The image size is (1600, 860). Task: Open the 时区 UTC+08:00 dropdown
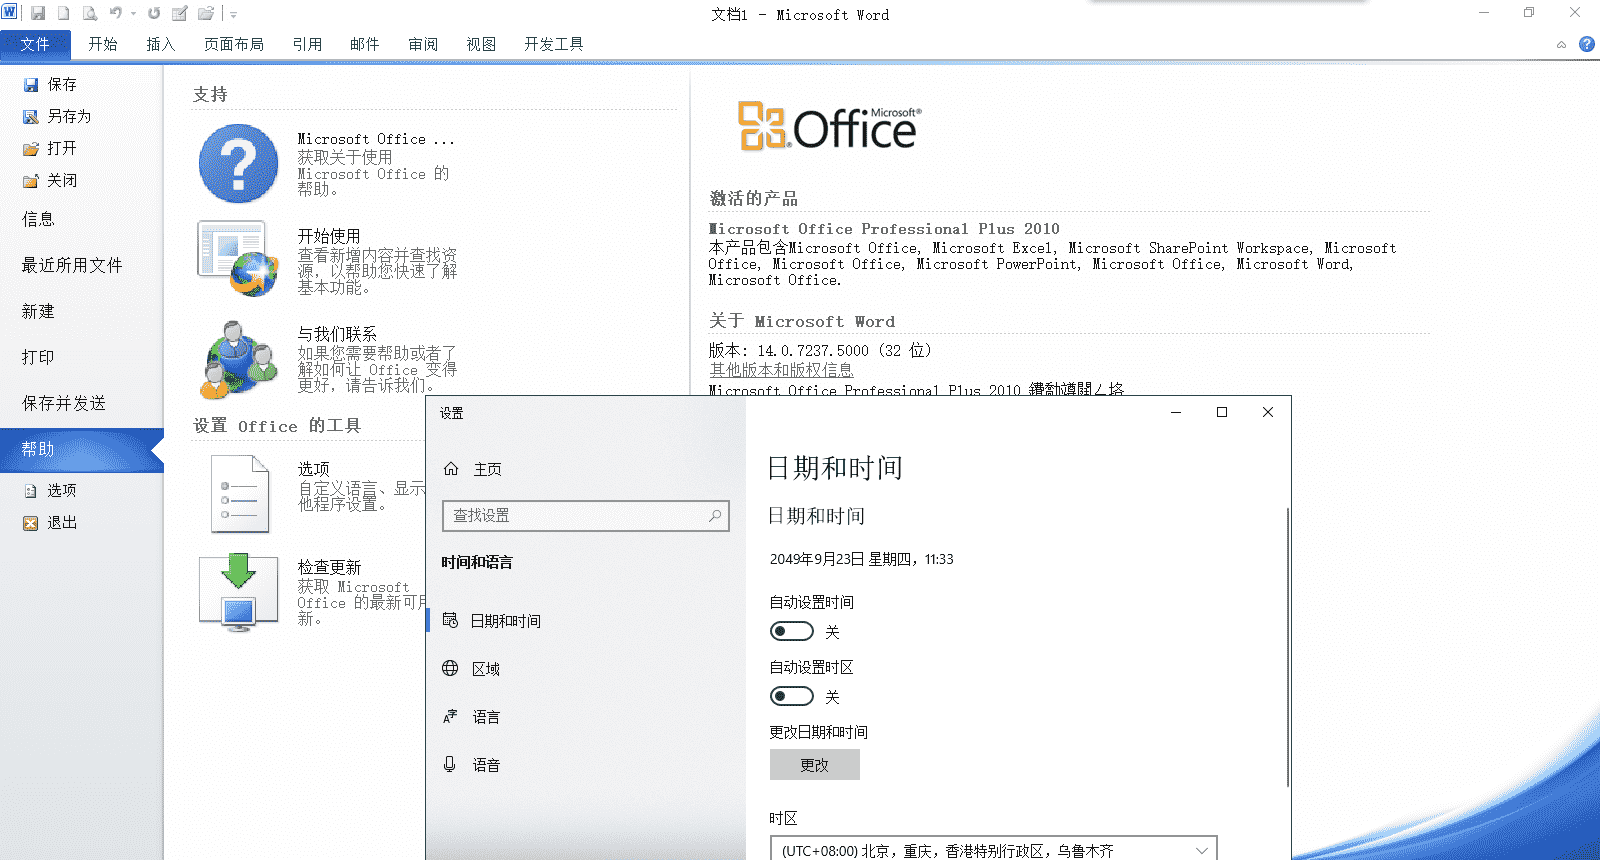coord(994,850)
